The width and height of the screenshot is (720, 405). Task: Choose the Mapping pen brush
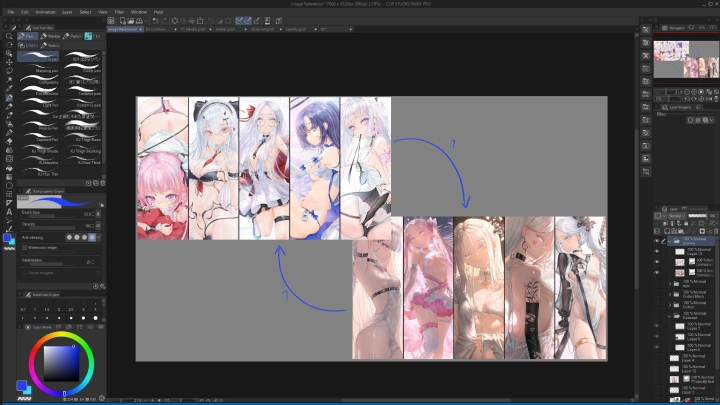click(x=39, y=68)
